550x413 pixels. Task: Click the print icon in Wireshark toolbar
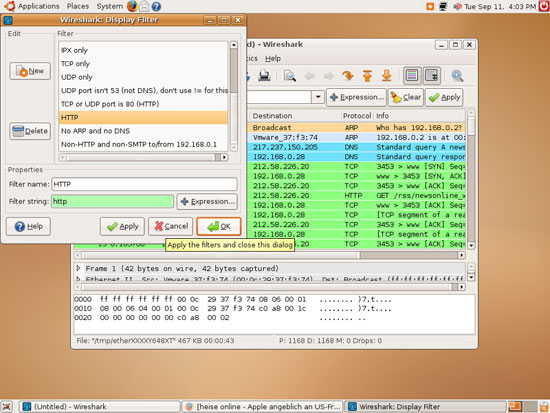click(x=264, y=76)
